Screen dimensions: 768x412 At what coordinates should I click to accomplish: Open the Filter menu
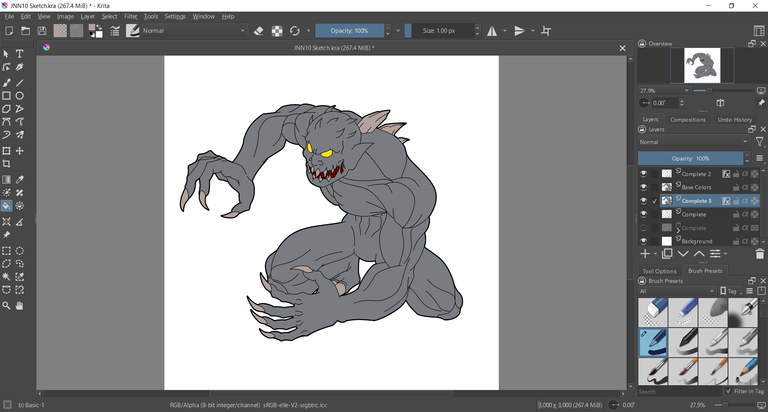[x=131, y=17]
